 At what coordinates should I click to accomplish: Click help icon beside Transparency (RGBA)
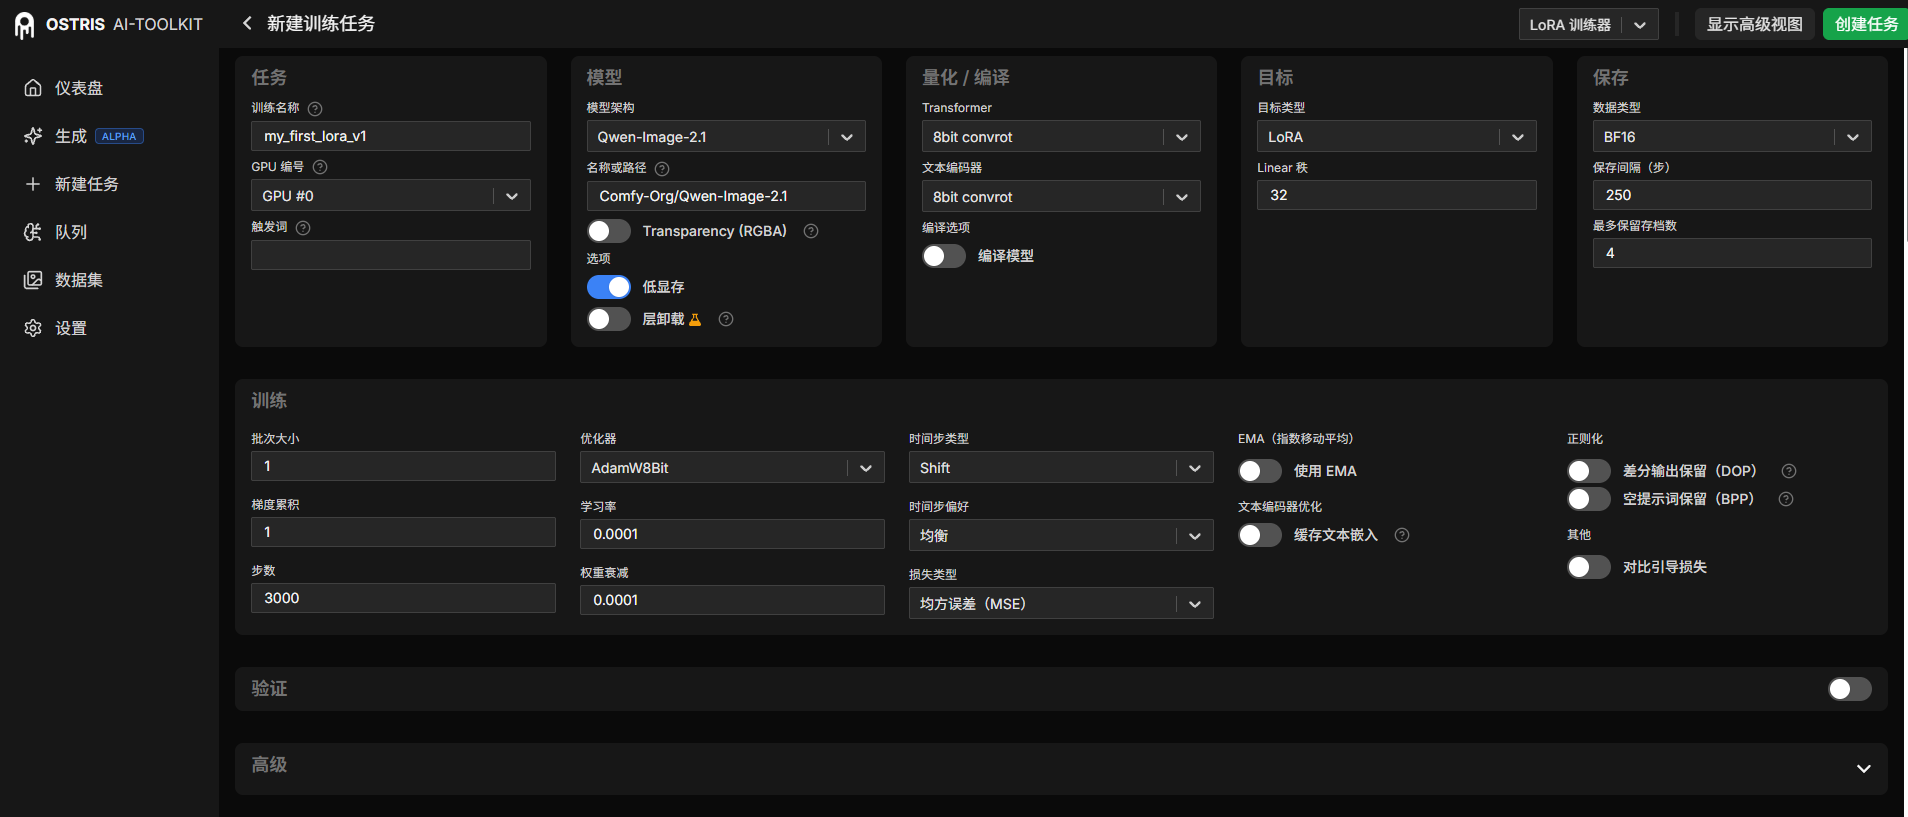[811, 231]
